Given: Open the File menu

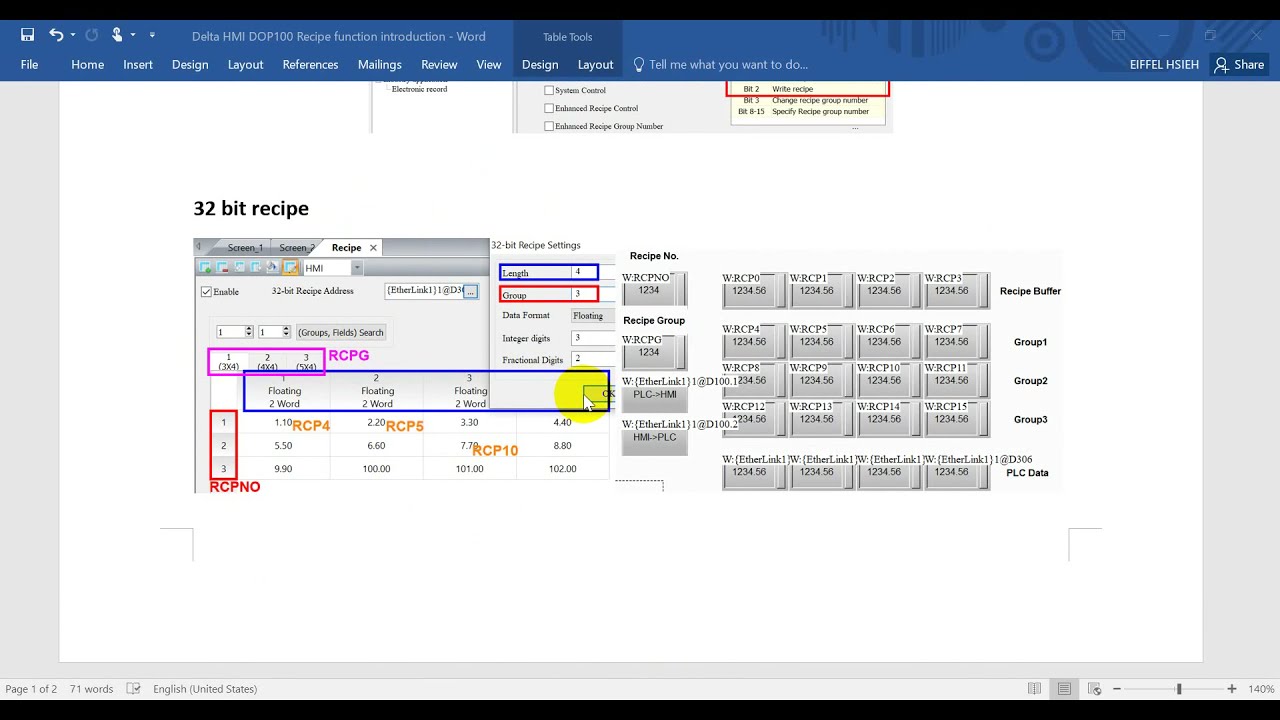Looking at the screenshot, I should 29,64.
